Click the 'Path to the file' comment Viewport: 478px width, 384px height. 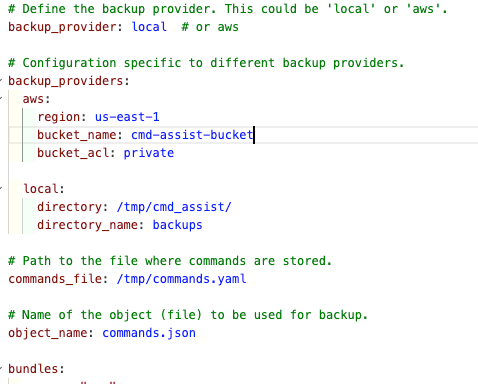pos(170,261)
